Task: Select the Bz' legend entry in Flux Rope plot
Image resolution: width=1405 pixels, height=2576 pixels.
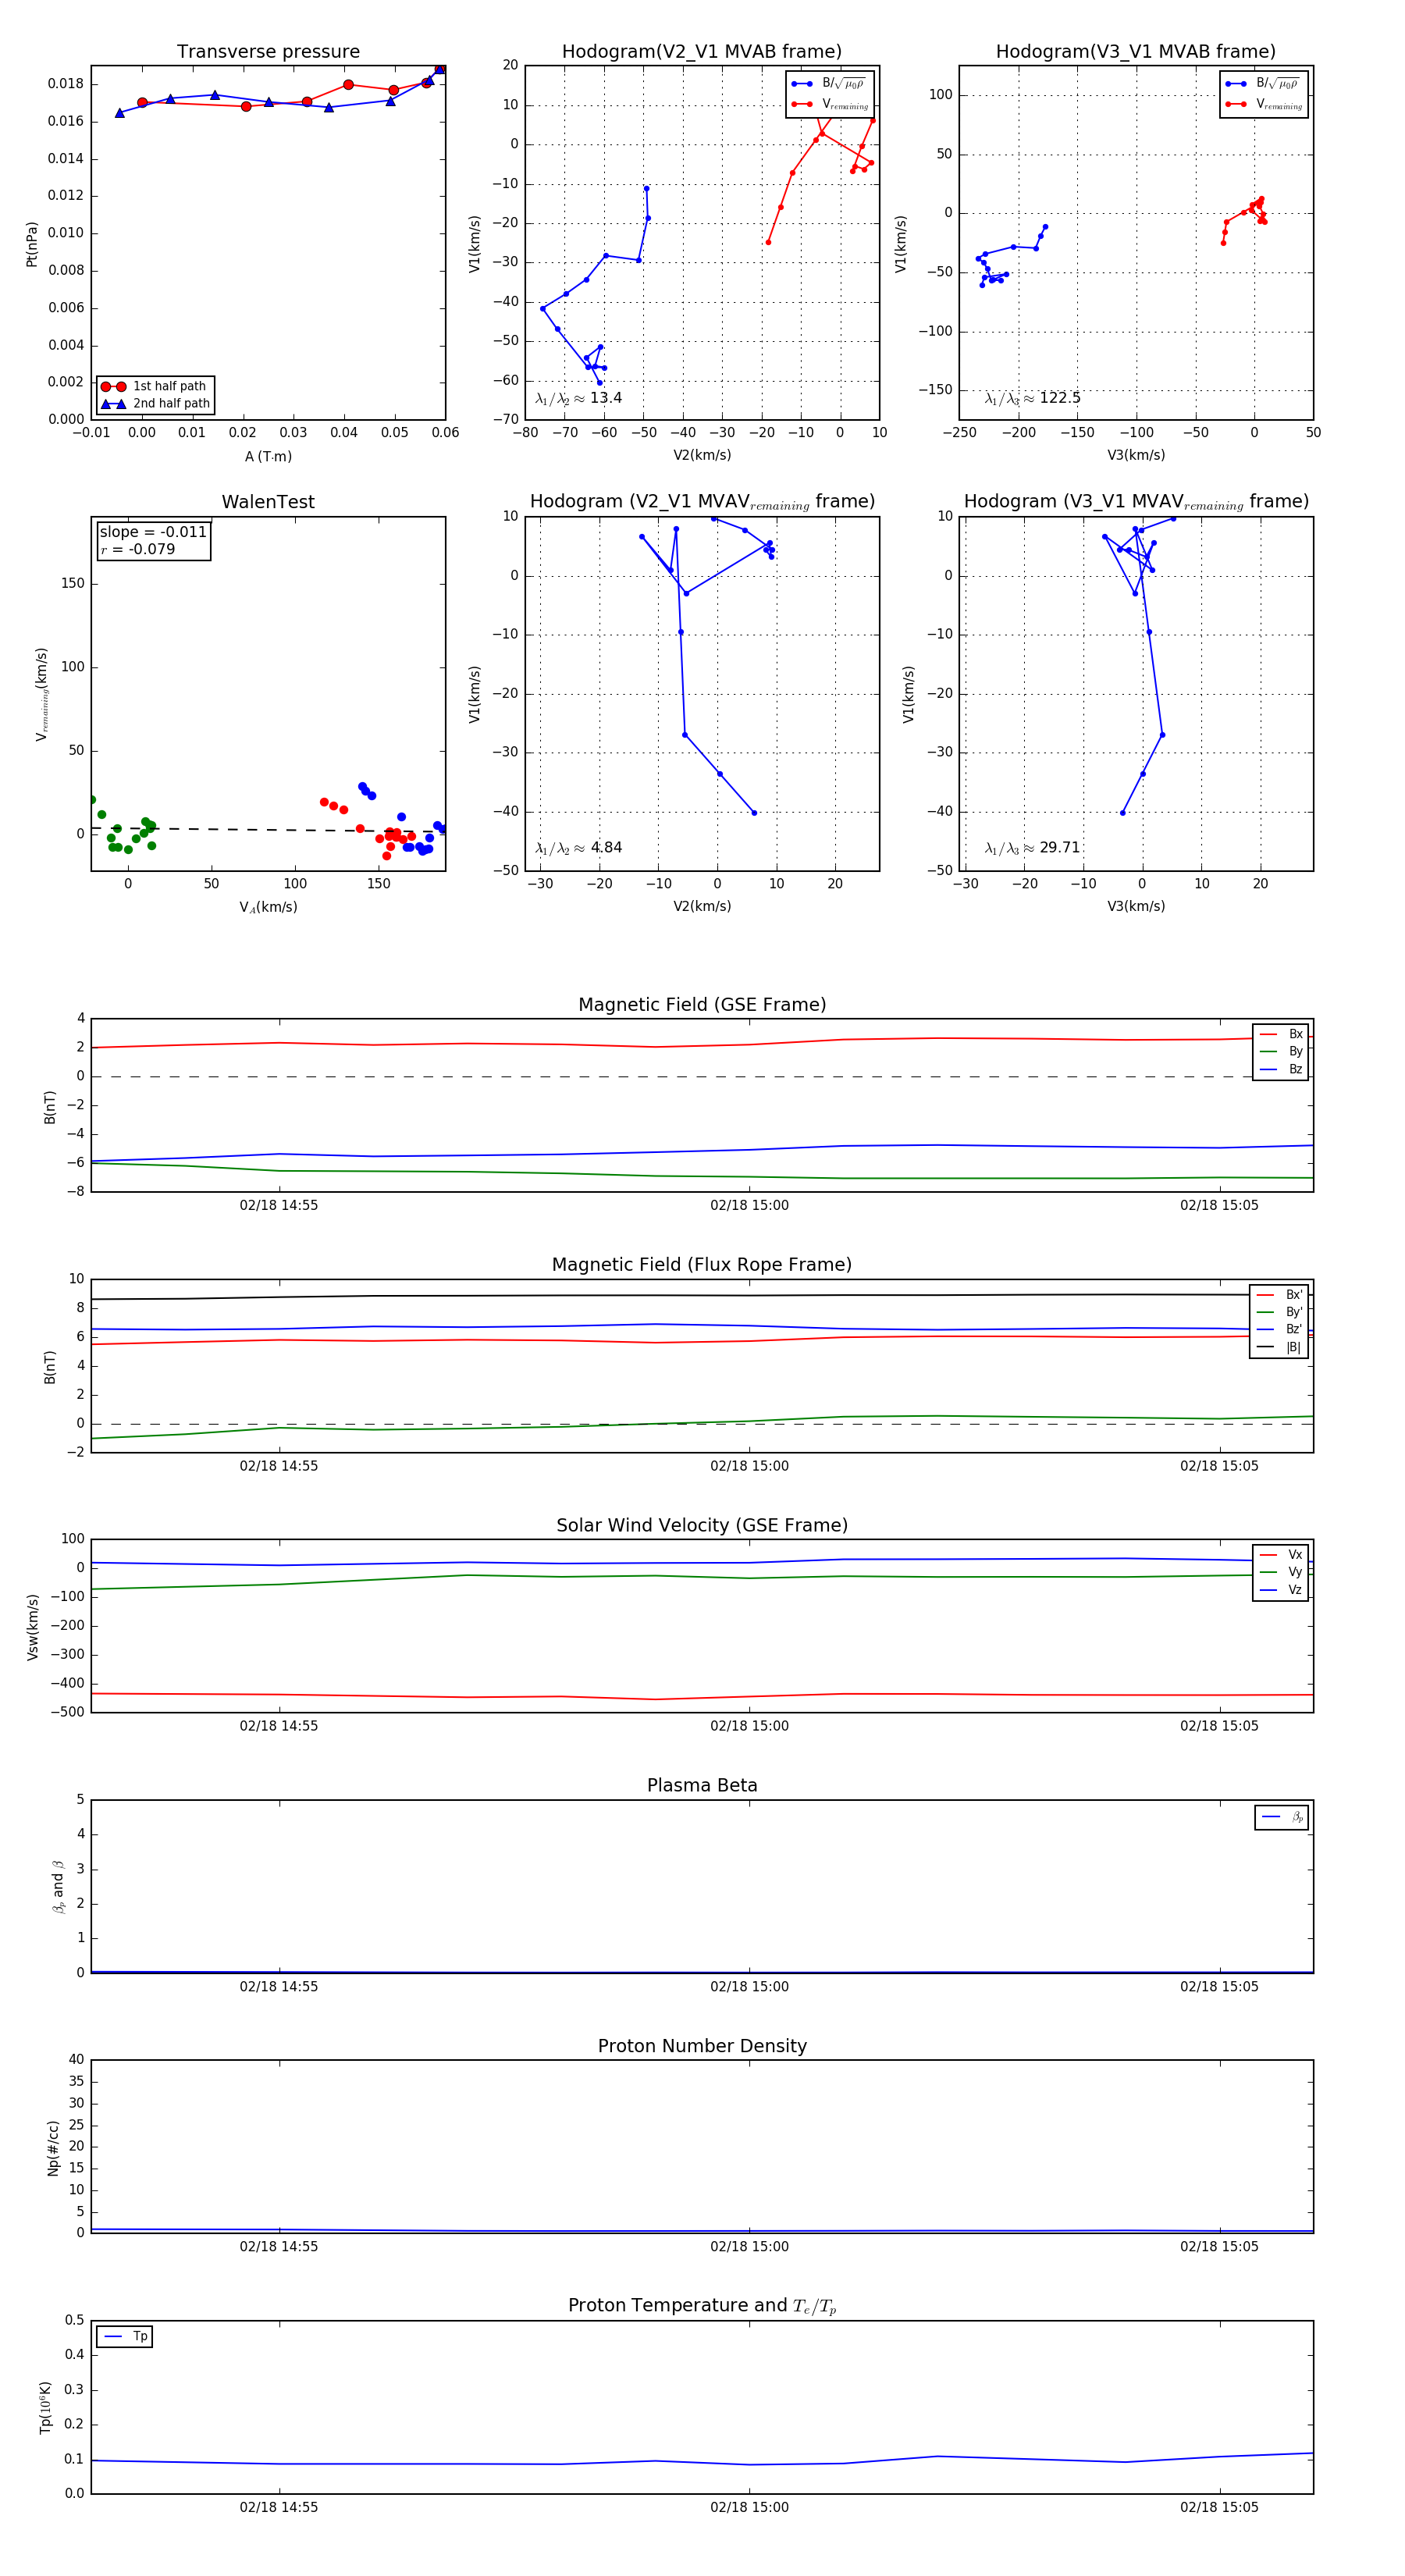Action: click(x=1279, y=1329)
